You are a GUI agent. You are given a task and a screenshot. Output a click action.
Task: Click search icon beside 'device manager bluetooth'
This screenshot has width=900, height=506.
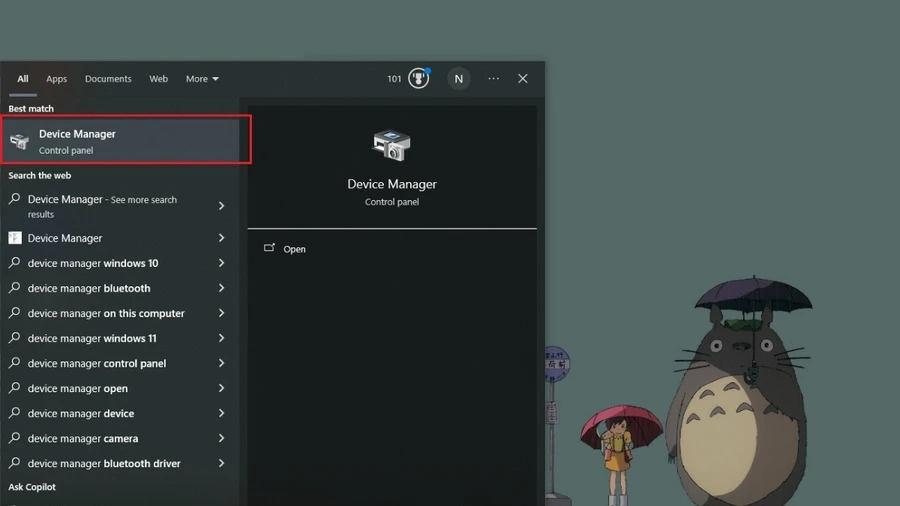(x=14, y=287)
